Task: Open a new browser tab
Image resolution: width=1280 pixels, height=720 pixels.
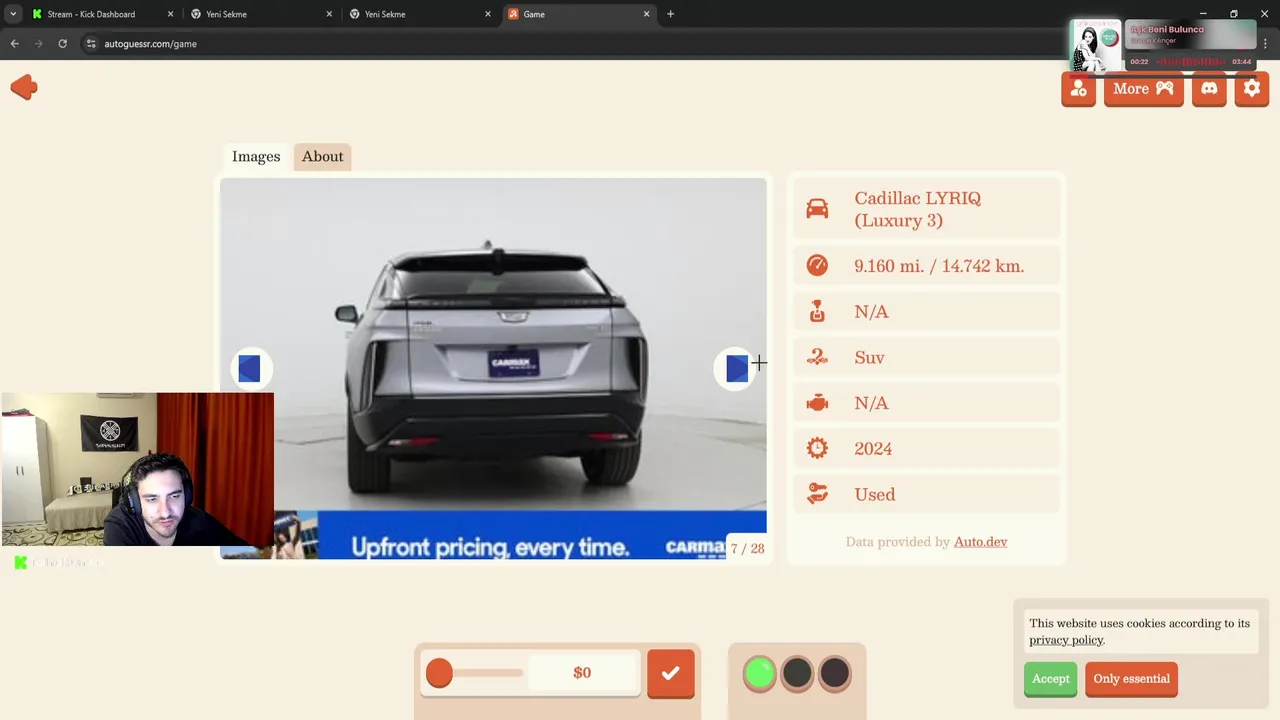Action: tap(670, 14)
